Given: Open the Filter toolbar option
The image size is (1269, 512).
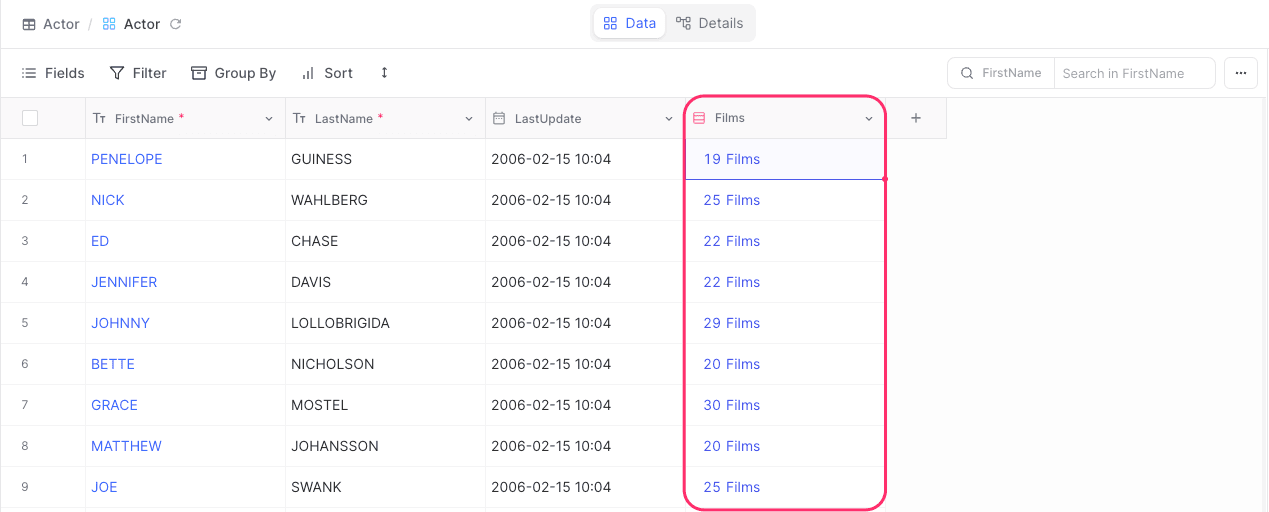Looking at the screenshot, I should coord(138,73).
